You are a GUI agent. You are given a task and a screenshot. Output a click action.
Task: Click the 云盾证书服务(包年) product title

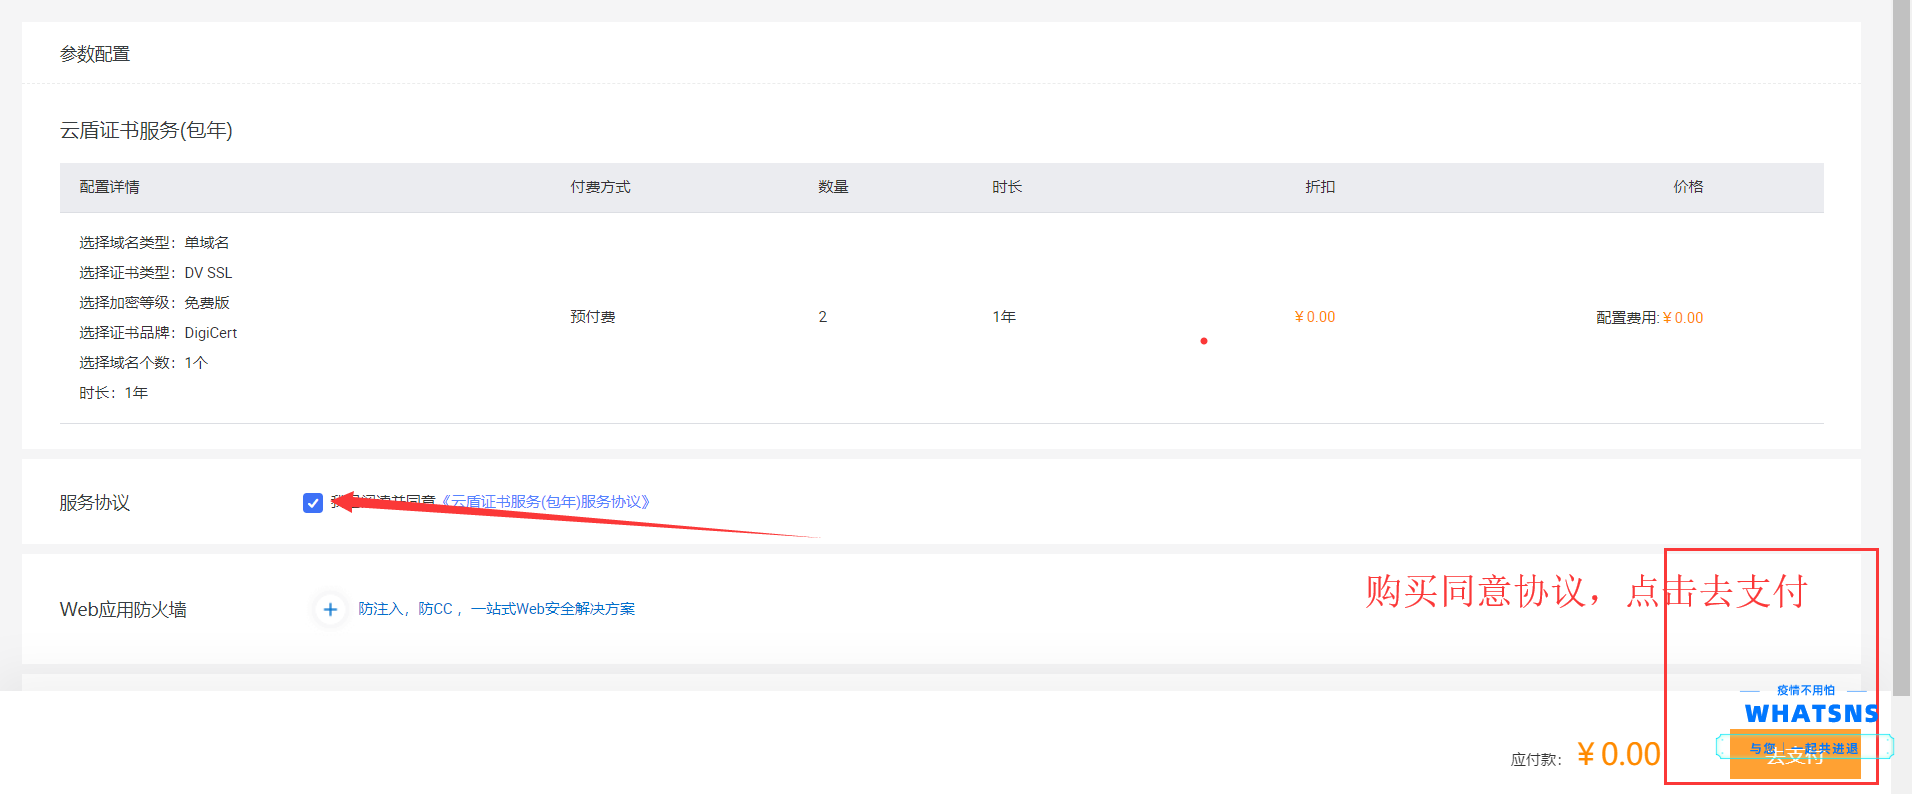click(x=146, y=131)
